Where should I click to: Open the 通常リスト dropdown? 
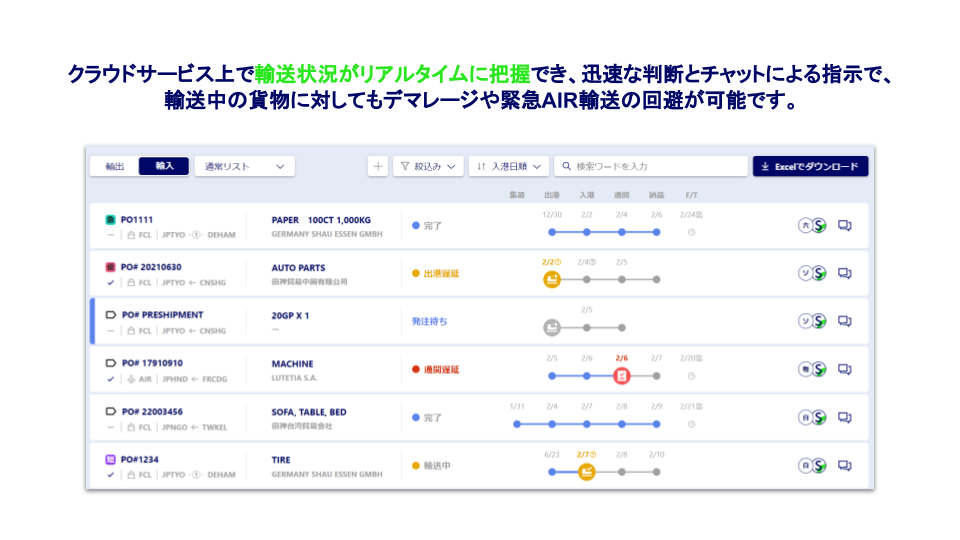tap(244, 167)
